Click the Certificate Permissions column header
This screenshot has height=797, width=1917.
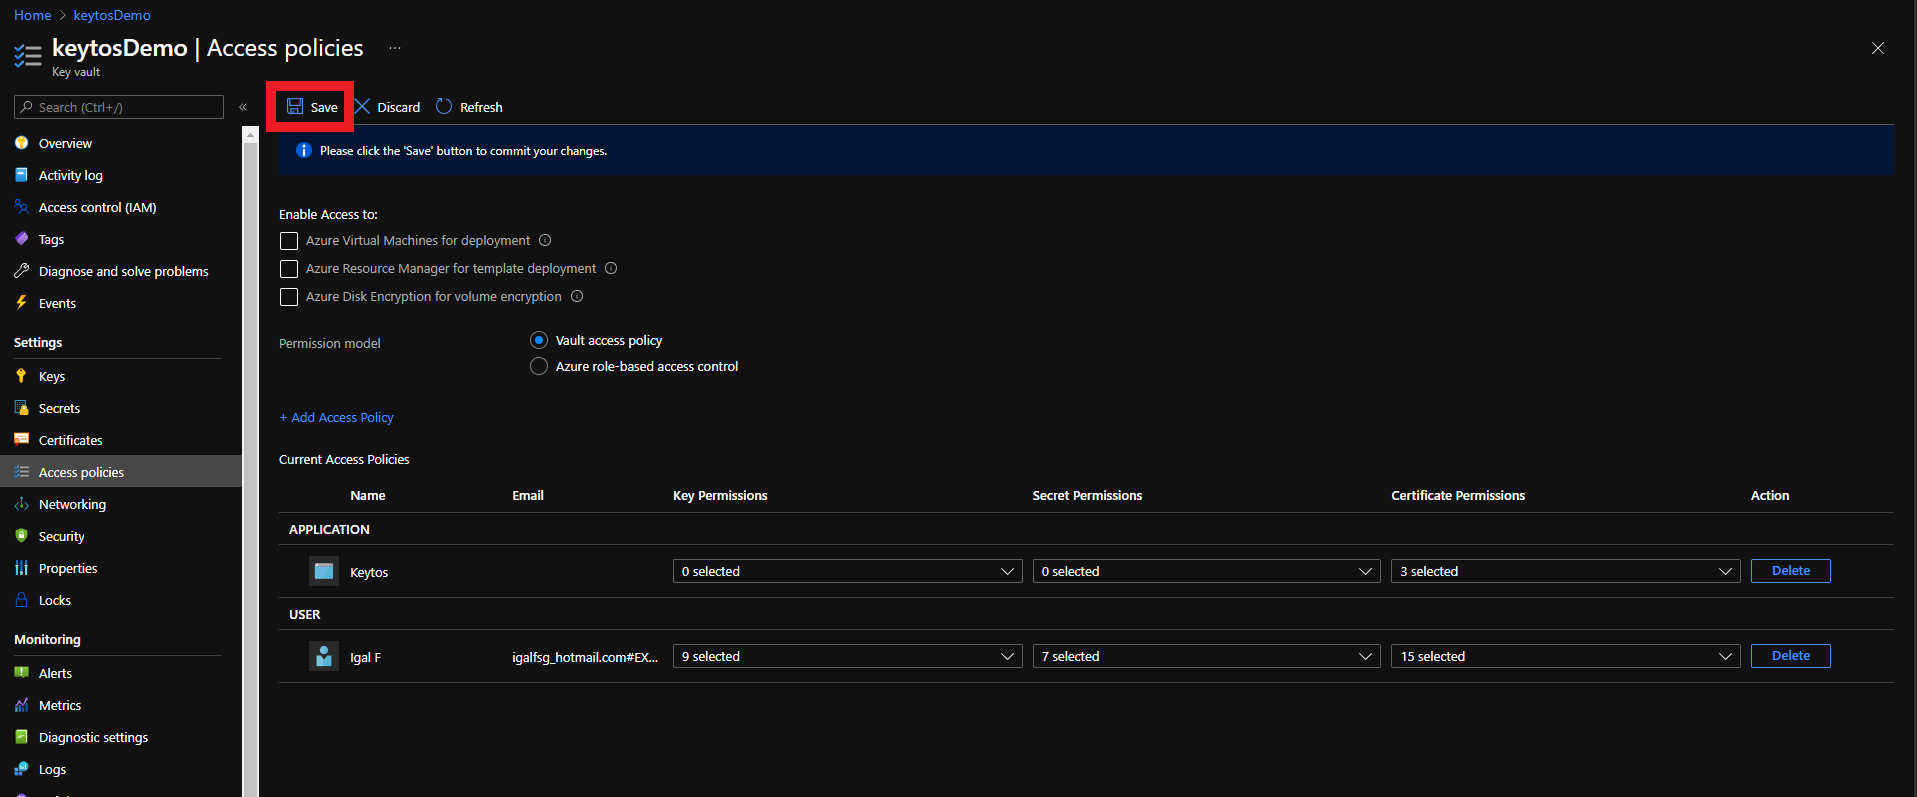pos(1458,495)
